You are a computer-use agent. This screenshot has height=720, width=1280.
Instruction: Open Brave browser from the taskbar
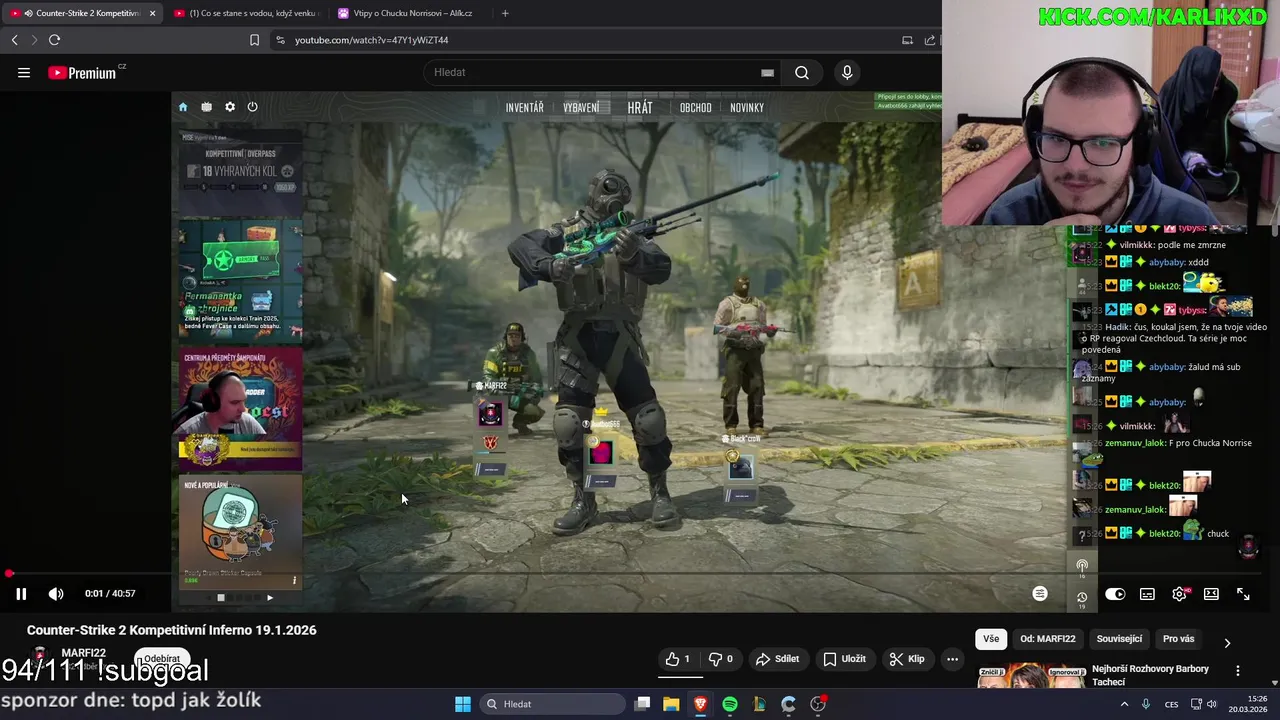[x=700, y=704]
